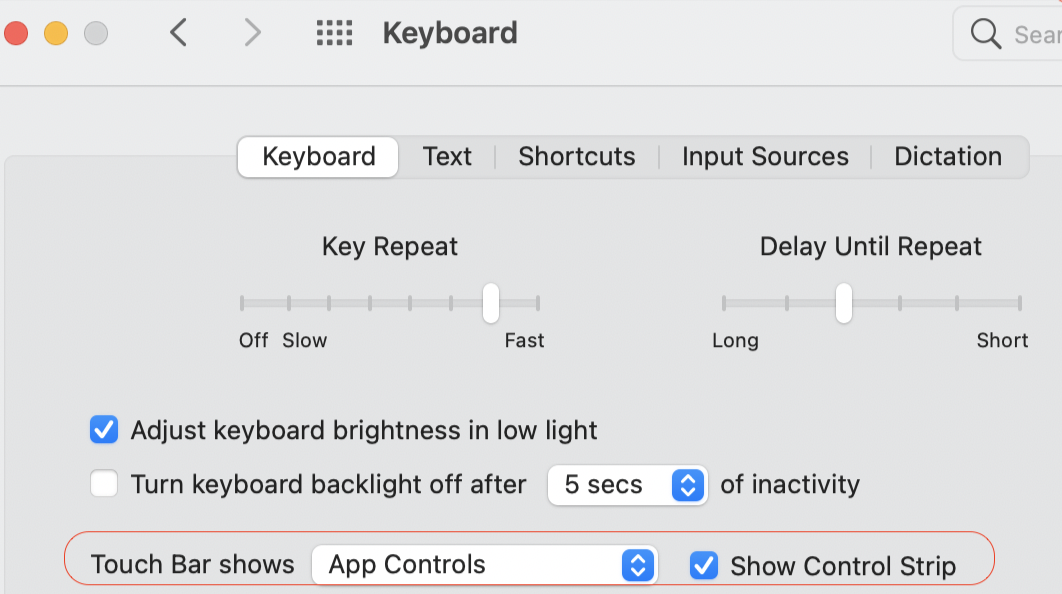Open the Dictation tab

948,157
